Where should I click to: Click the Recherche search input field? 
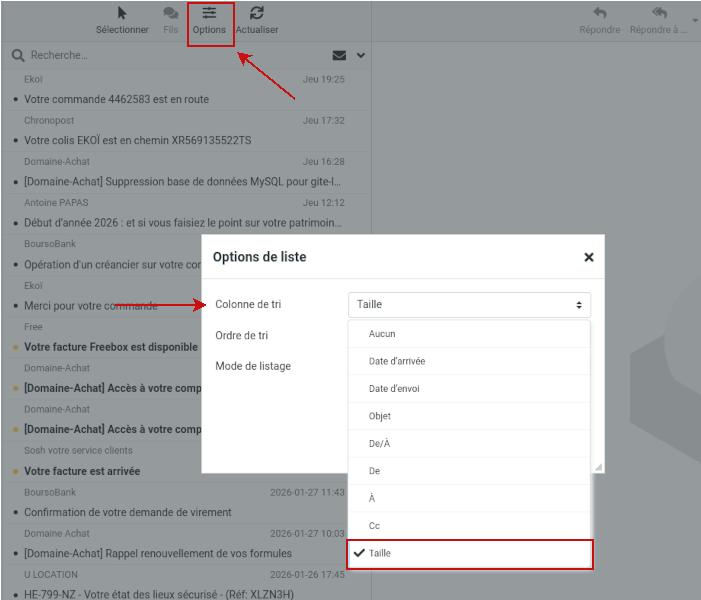pos(170,56)
